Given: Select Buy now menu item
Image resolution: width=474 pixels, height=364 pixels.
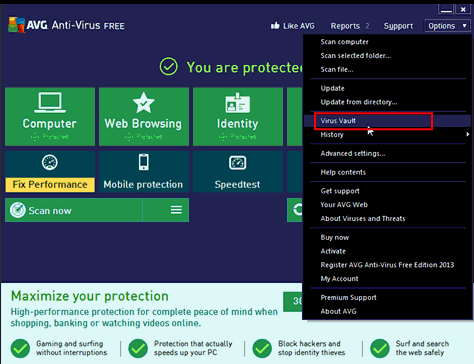Looking at the screenshot, I should pos(335,237).
